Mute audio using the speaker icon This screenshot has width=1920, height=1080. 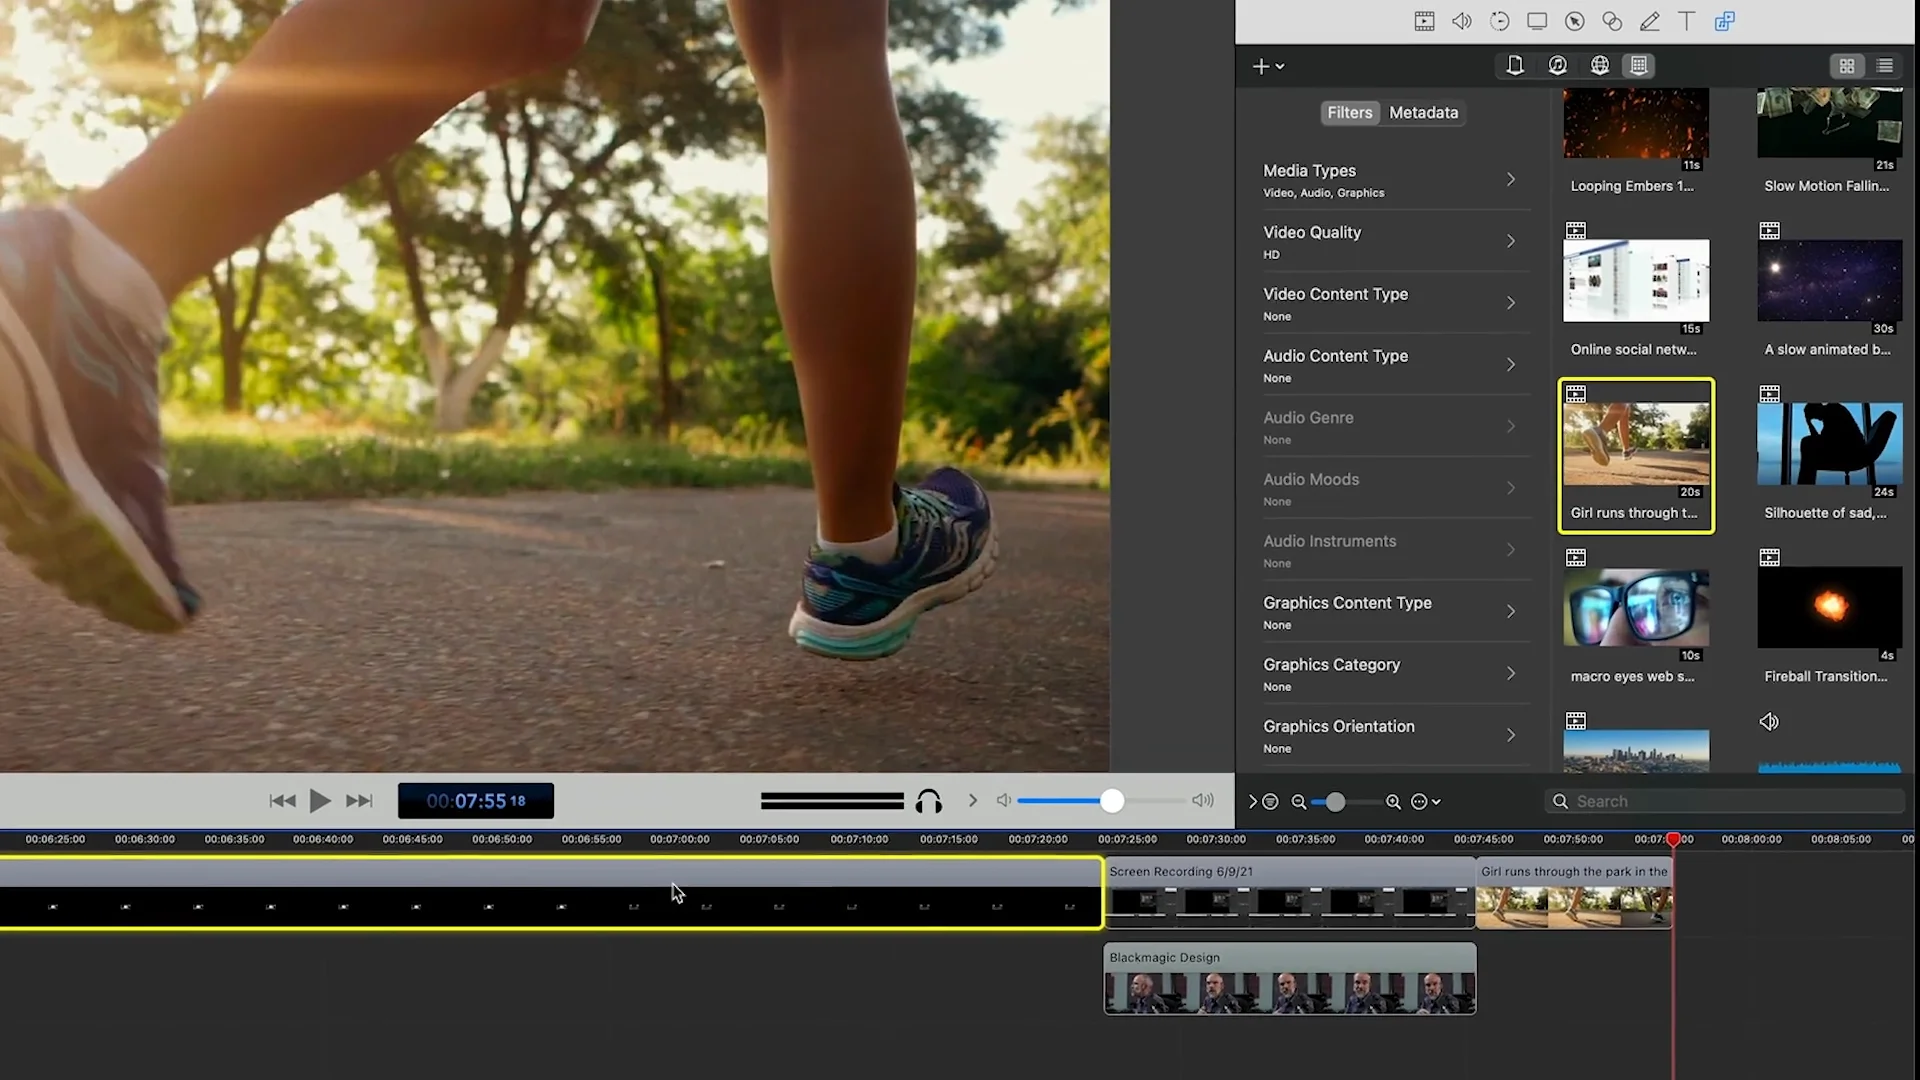pos(1005,800)
